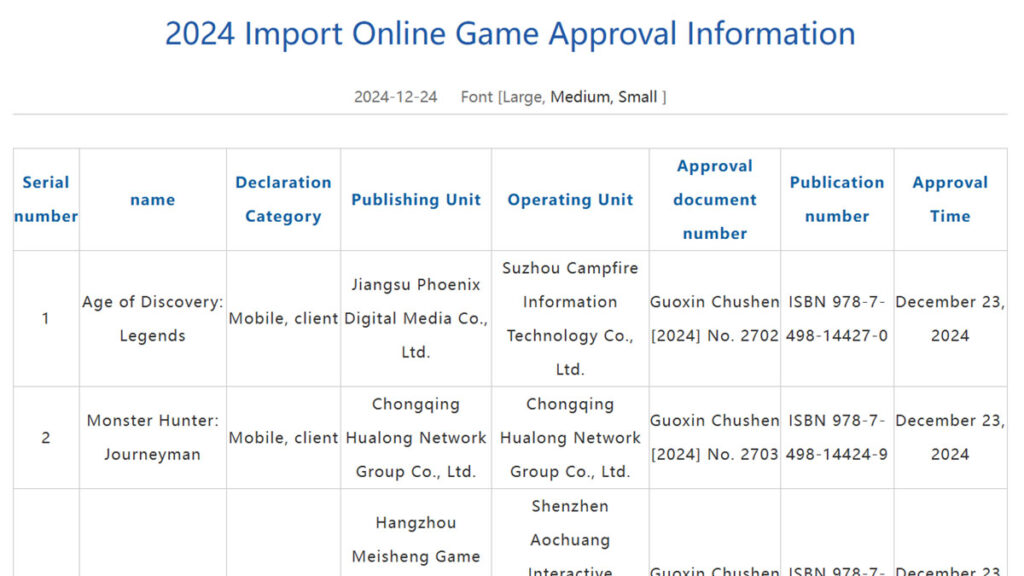Select the Suzhou Campfire Information Technology cell
The width and height of the screenshot is (1024, 576).
click(x=570, y=319)
